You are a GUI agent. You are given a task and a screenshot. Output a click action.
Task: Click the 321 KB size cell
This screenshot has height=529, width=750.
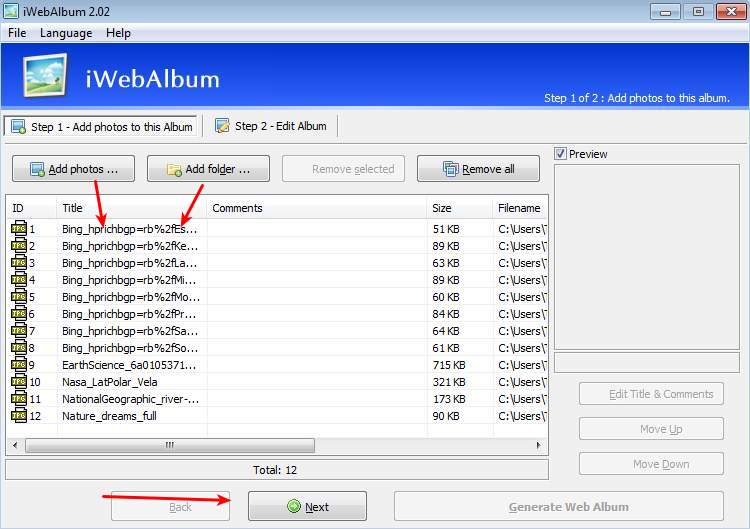(x=449, y=382)
